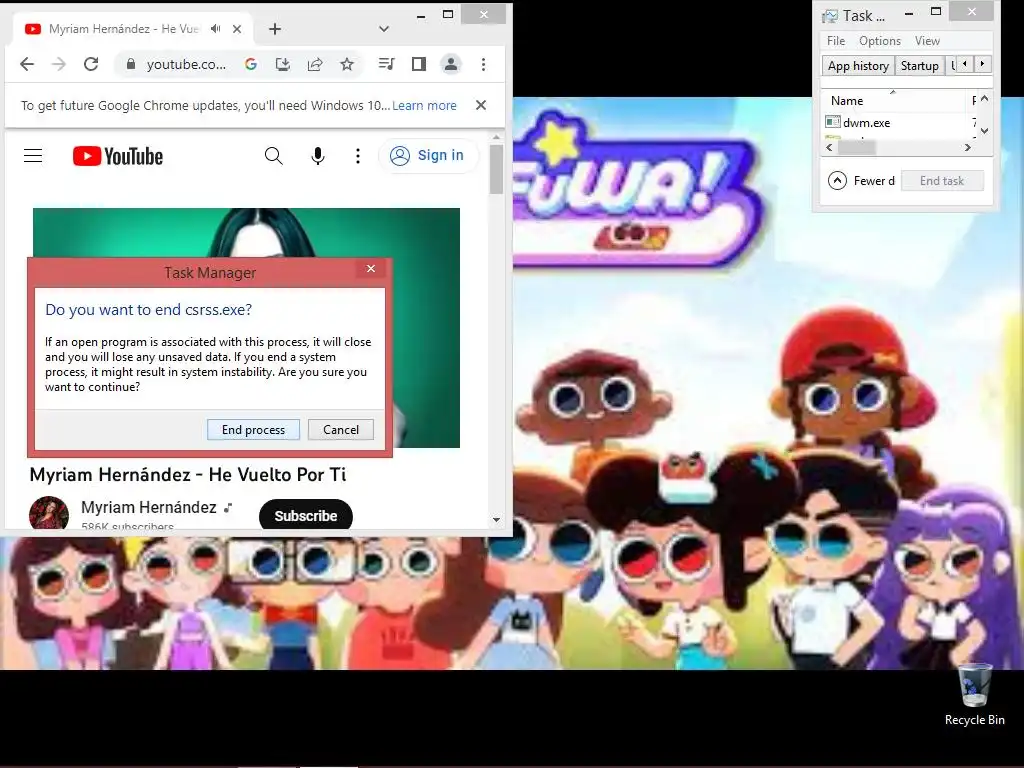Click Chrome page scrollbar thumb
Screen dimensions: 1024x768
click(496, 168)
